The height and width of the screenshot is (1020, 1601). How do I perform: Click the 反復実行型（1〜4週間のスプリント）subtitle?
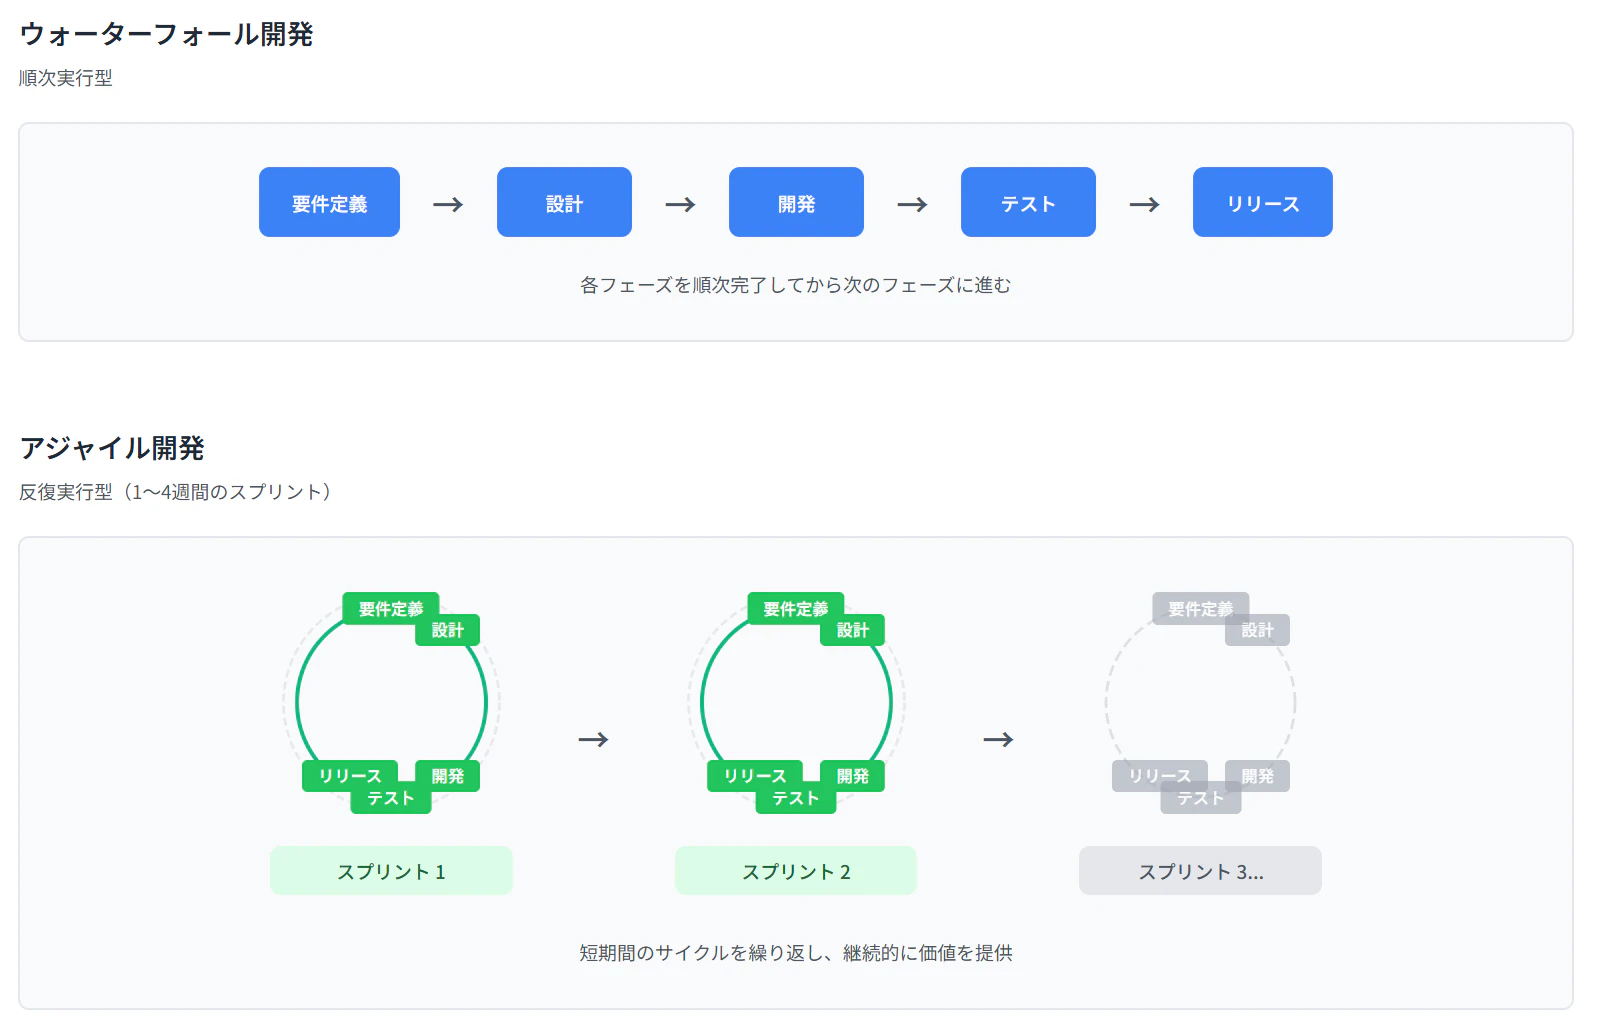point(176,492)
